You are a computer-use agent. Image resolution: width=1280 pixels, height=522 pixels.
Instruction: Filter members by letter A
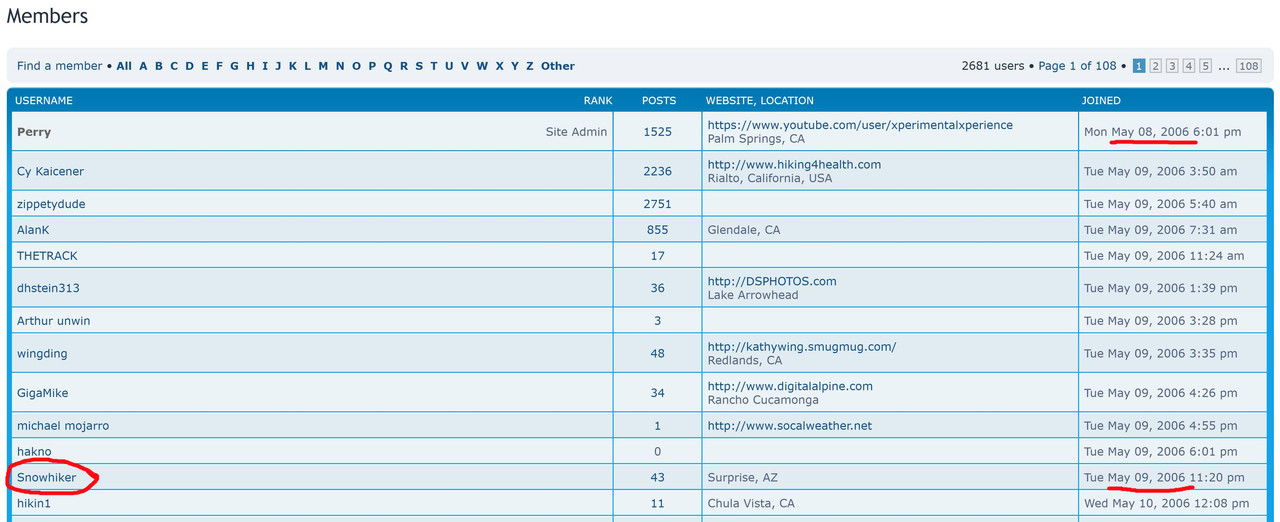click(143, 66)
